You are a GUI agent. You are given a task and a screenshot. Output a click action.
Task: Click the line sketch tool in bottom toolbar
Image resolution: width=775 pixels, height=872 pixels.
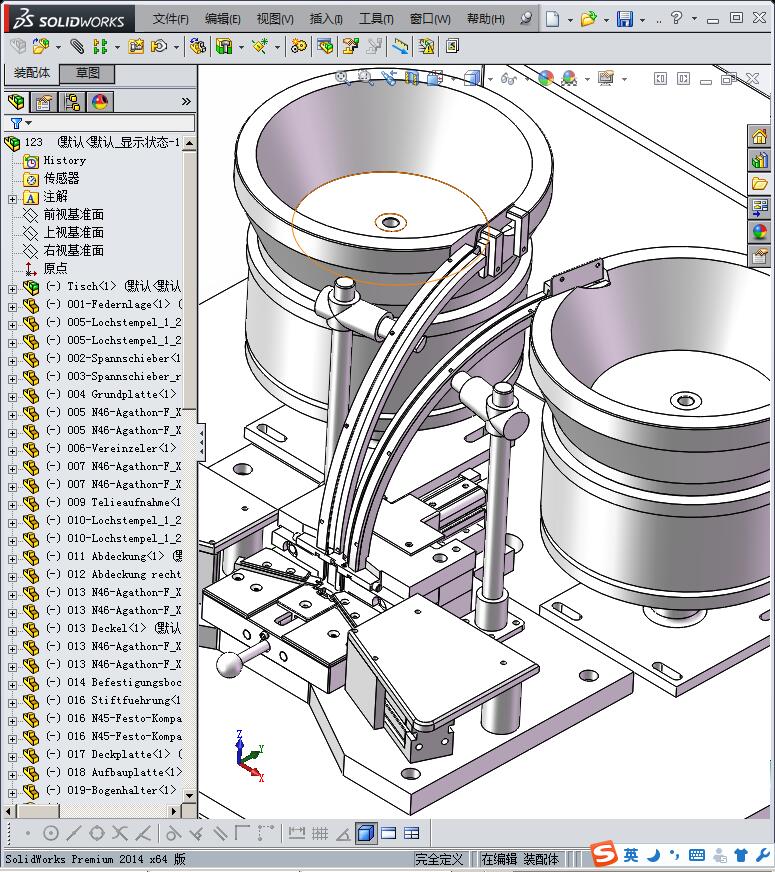(73, 833)
